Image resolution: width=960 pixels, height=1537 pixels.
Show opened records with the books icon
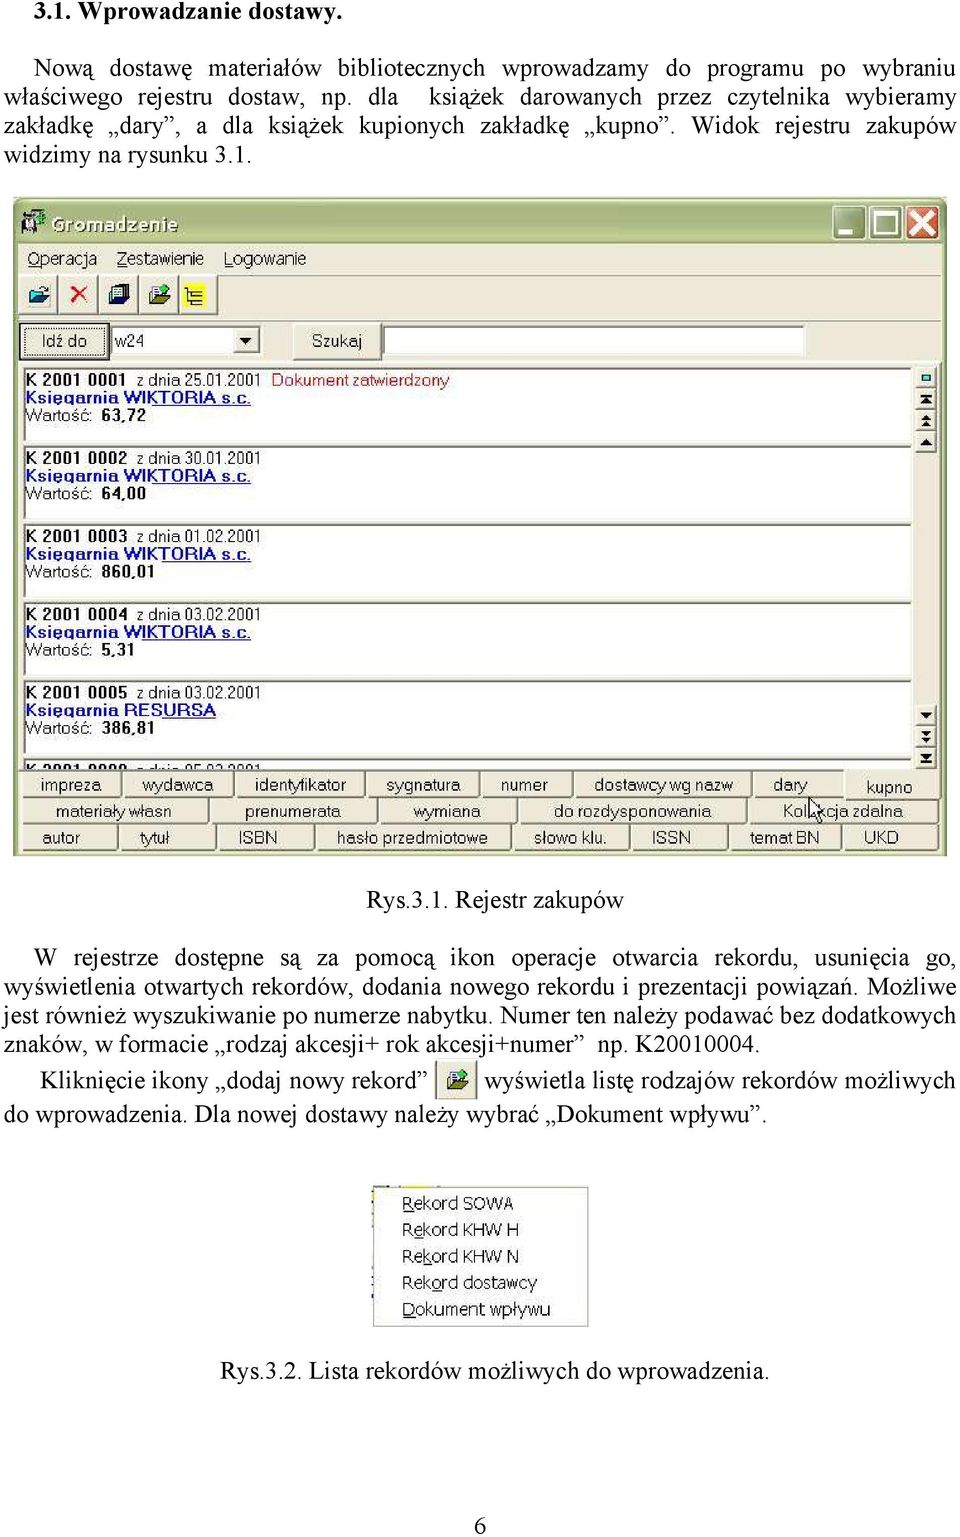tap(119, 294)
